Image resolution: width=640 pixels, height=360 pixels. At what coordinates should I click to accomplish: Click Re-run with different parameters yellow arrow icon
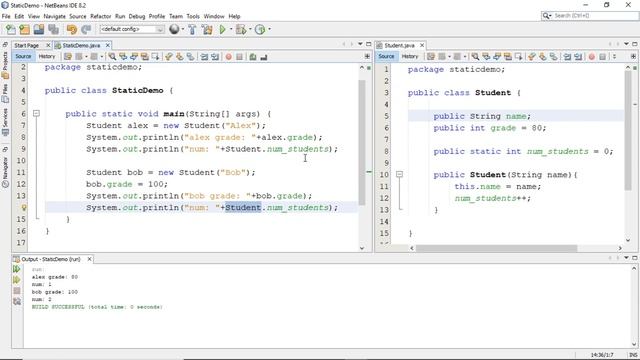(16, 280)
